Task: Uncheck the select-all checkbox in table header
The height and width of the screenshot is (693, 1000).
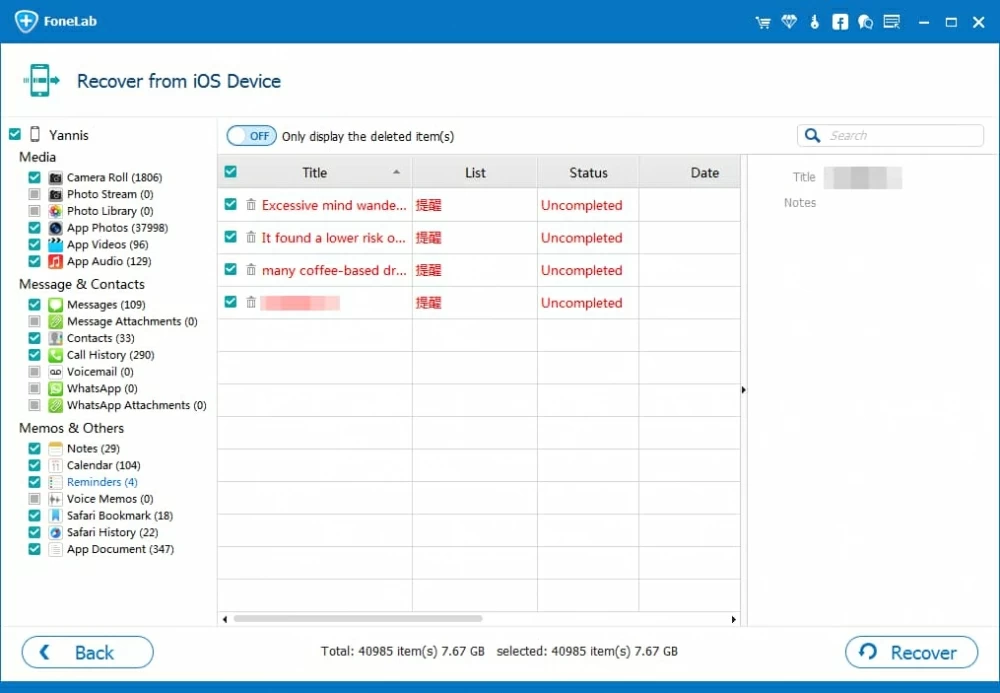Action: 231,172
